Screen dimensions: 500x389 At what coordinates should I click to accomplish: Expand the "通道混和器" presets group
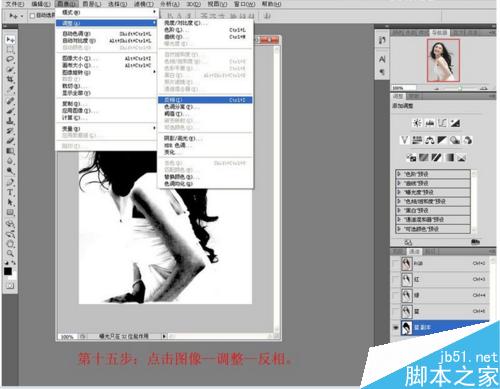(399, 220)
